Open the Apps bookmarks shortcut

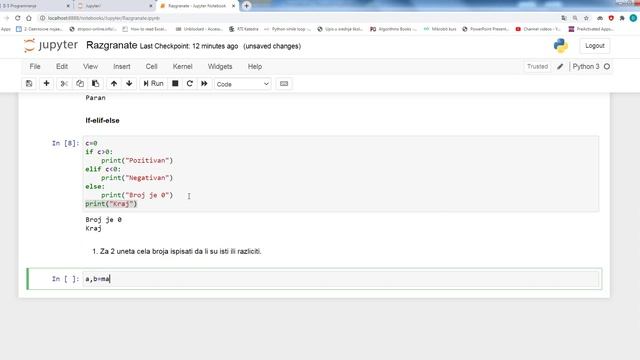[x=5, y=29]
